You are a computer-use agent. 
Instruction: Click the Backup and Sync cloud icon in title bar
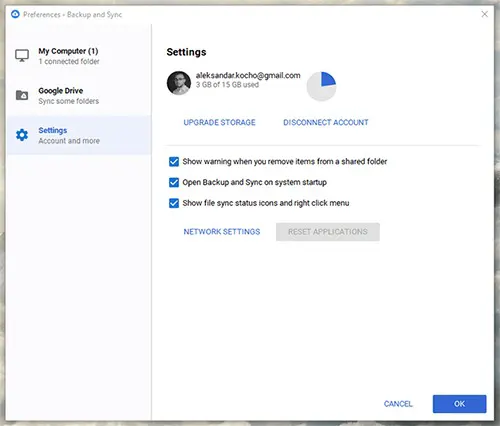15,14
